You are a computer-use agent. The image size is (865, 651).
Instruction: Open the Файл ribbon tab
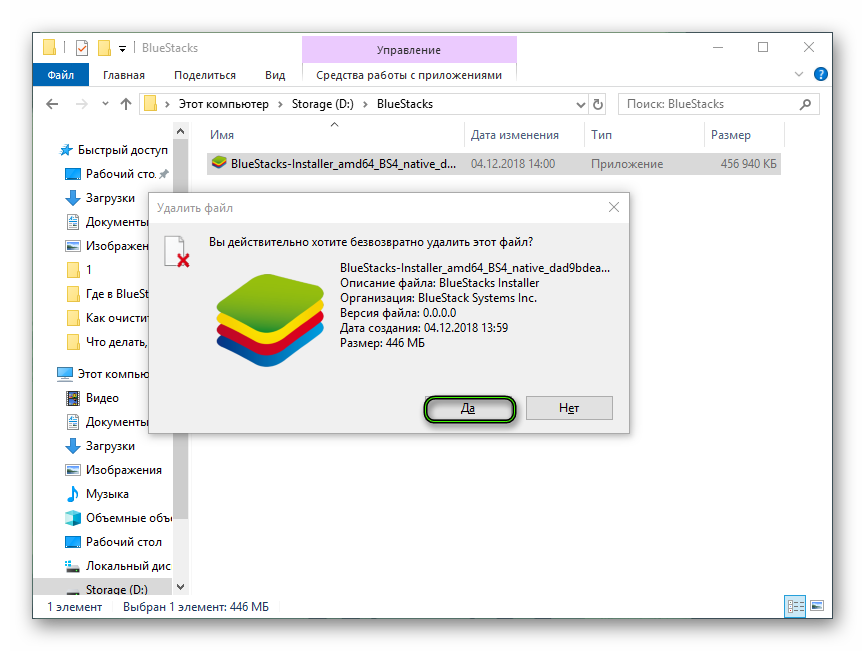[x=61, y=75]
